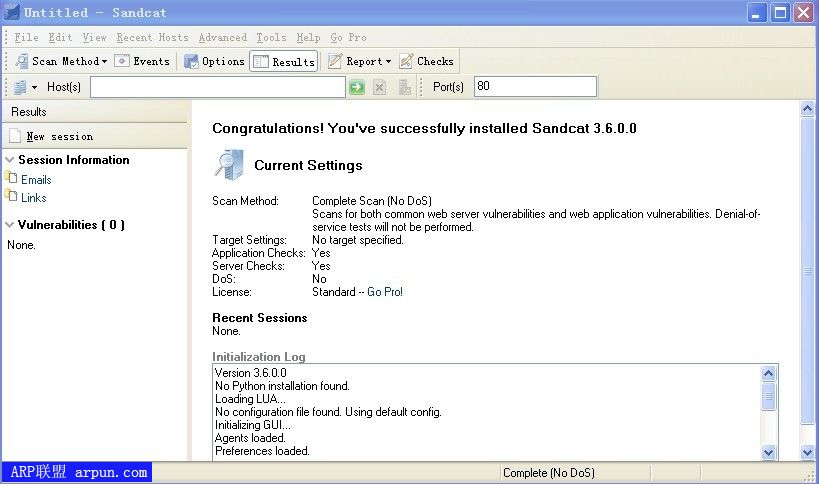
Task: Click the Port(s) input field
Action: tap(535, 86)
